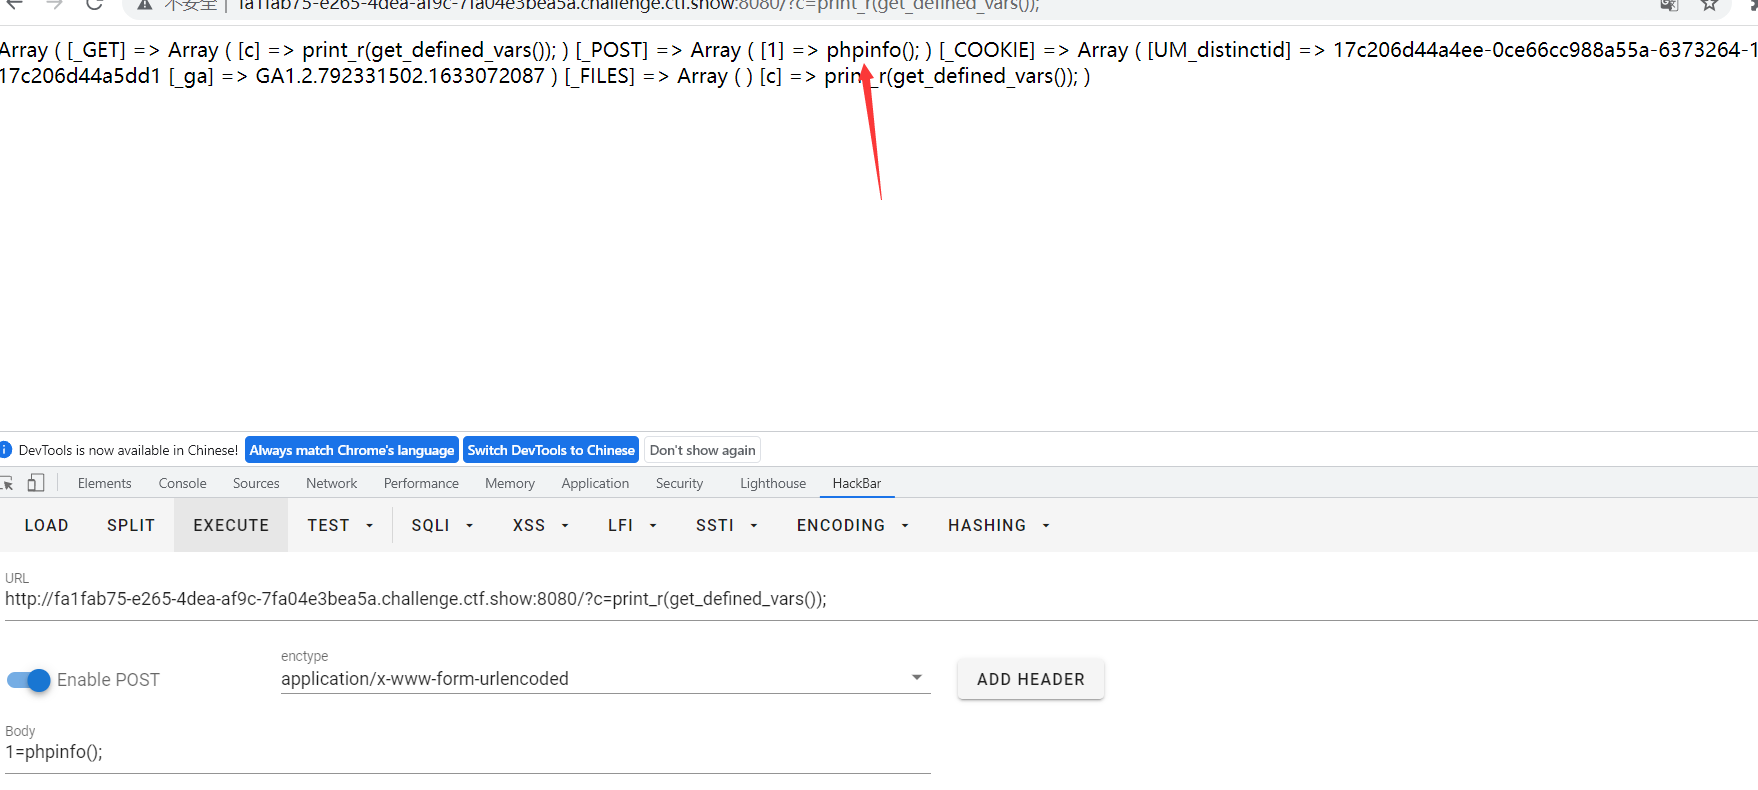Click the [UM_distinctid] text in output
This screenshot has height=790, width=1758.
(1219, 50)
